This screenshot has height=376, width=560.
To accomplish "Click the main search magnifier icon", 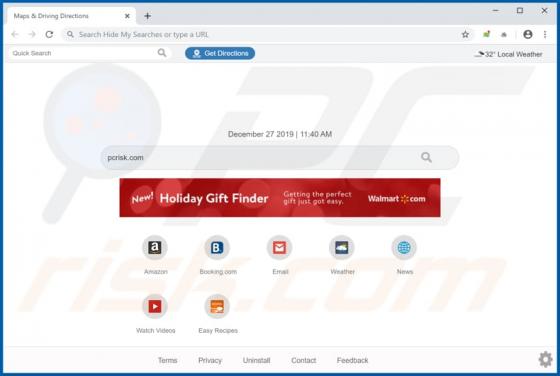I will coord(426,157).
